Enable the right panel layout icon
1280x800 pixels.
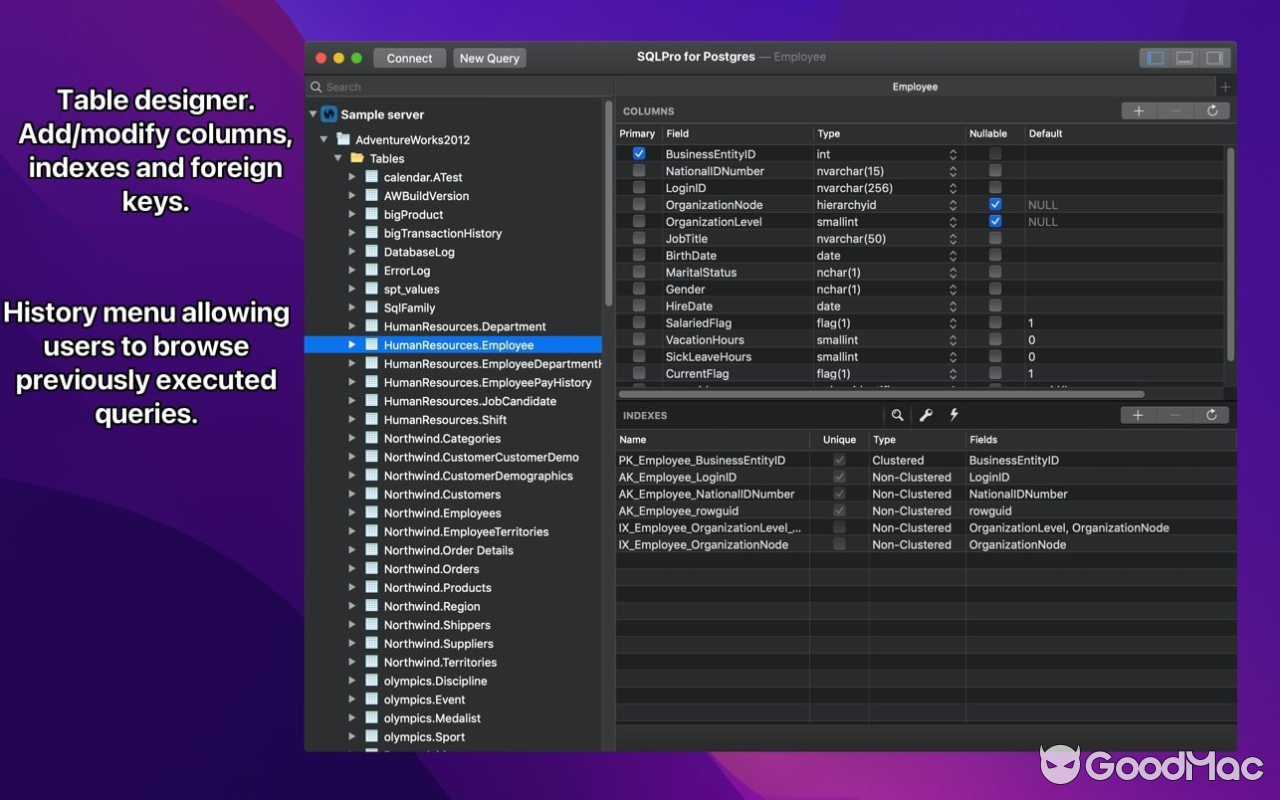(1214, 57)
